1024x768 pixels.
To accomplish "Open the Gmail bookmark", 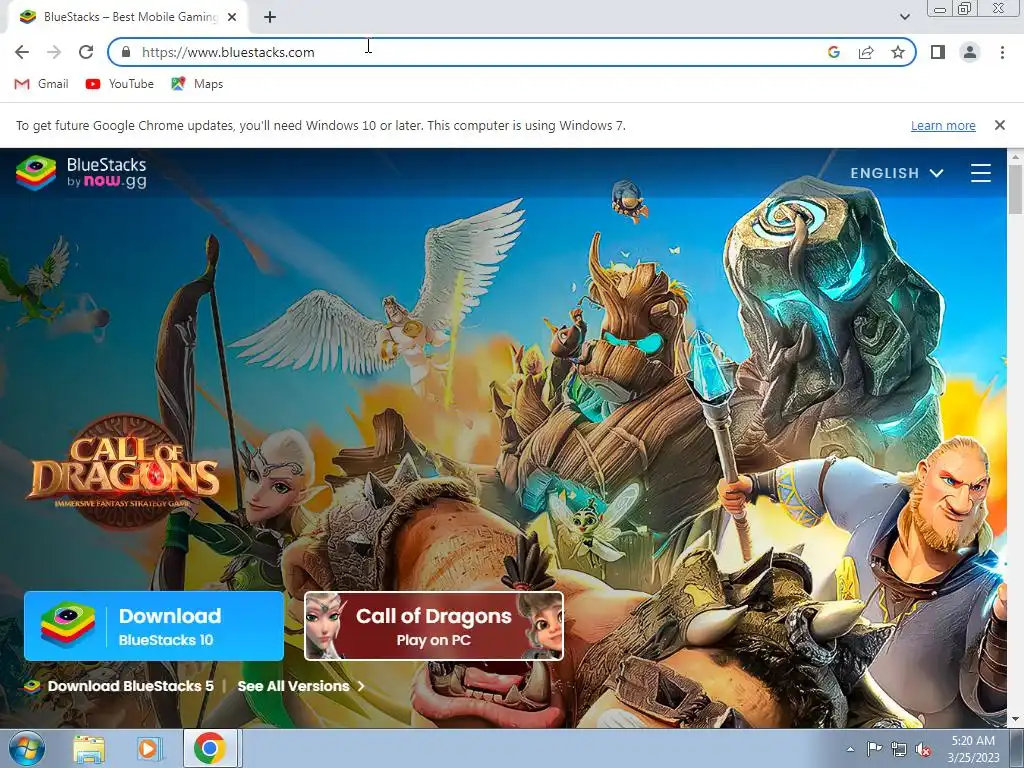I will click(x=42, y=84).
